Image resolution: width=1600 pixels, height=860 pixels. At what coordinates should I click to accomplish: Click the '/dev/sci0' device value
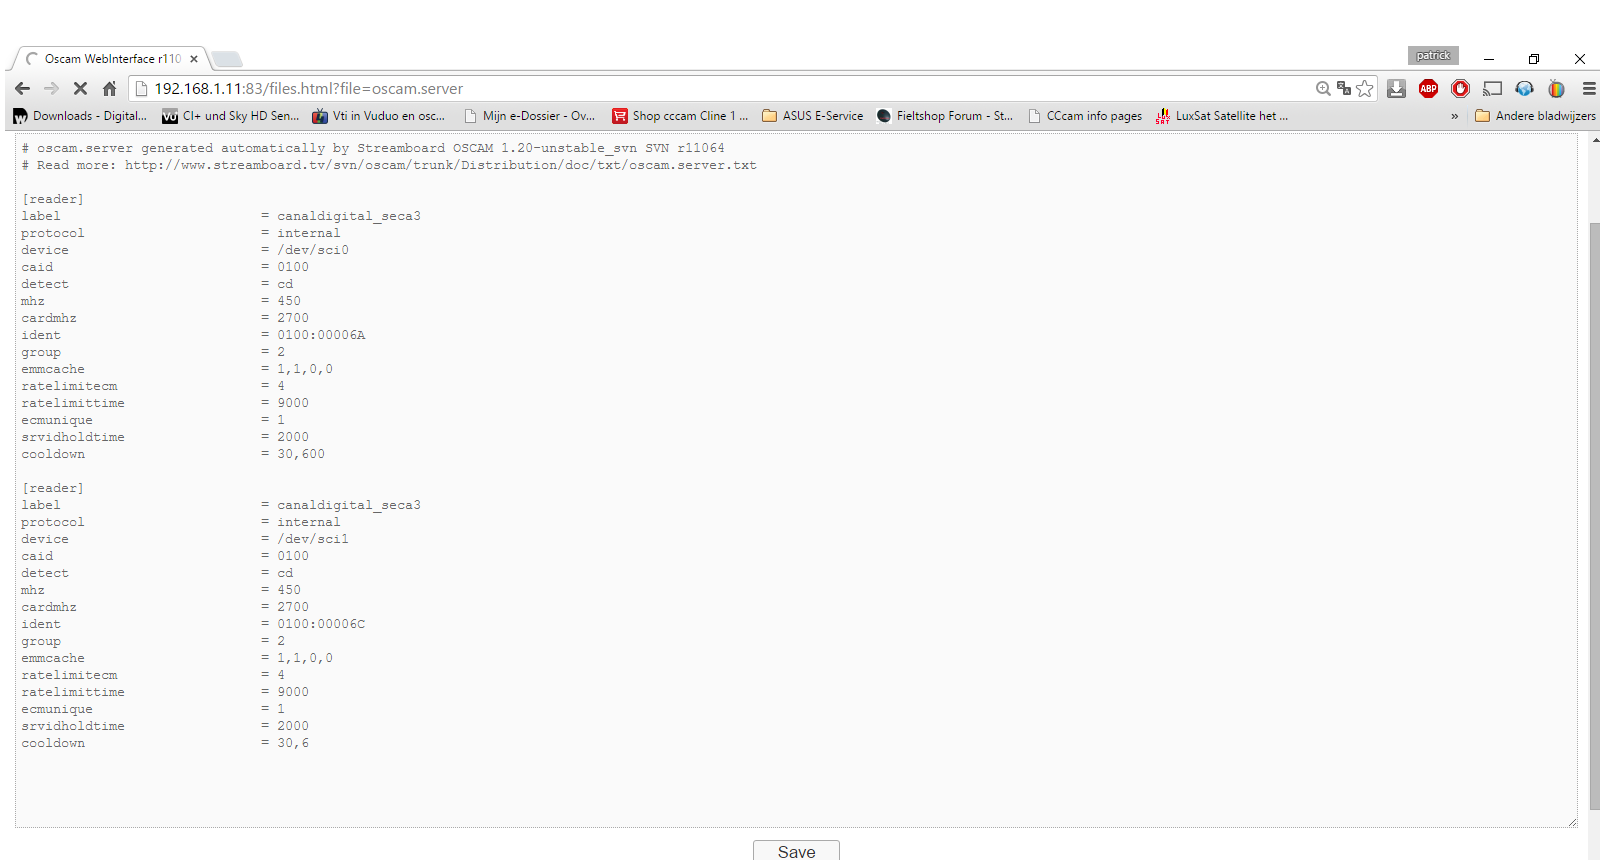(x=313, y=250)
